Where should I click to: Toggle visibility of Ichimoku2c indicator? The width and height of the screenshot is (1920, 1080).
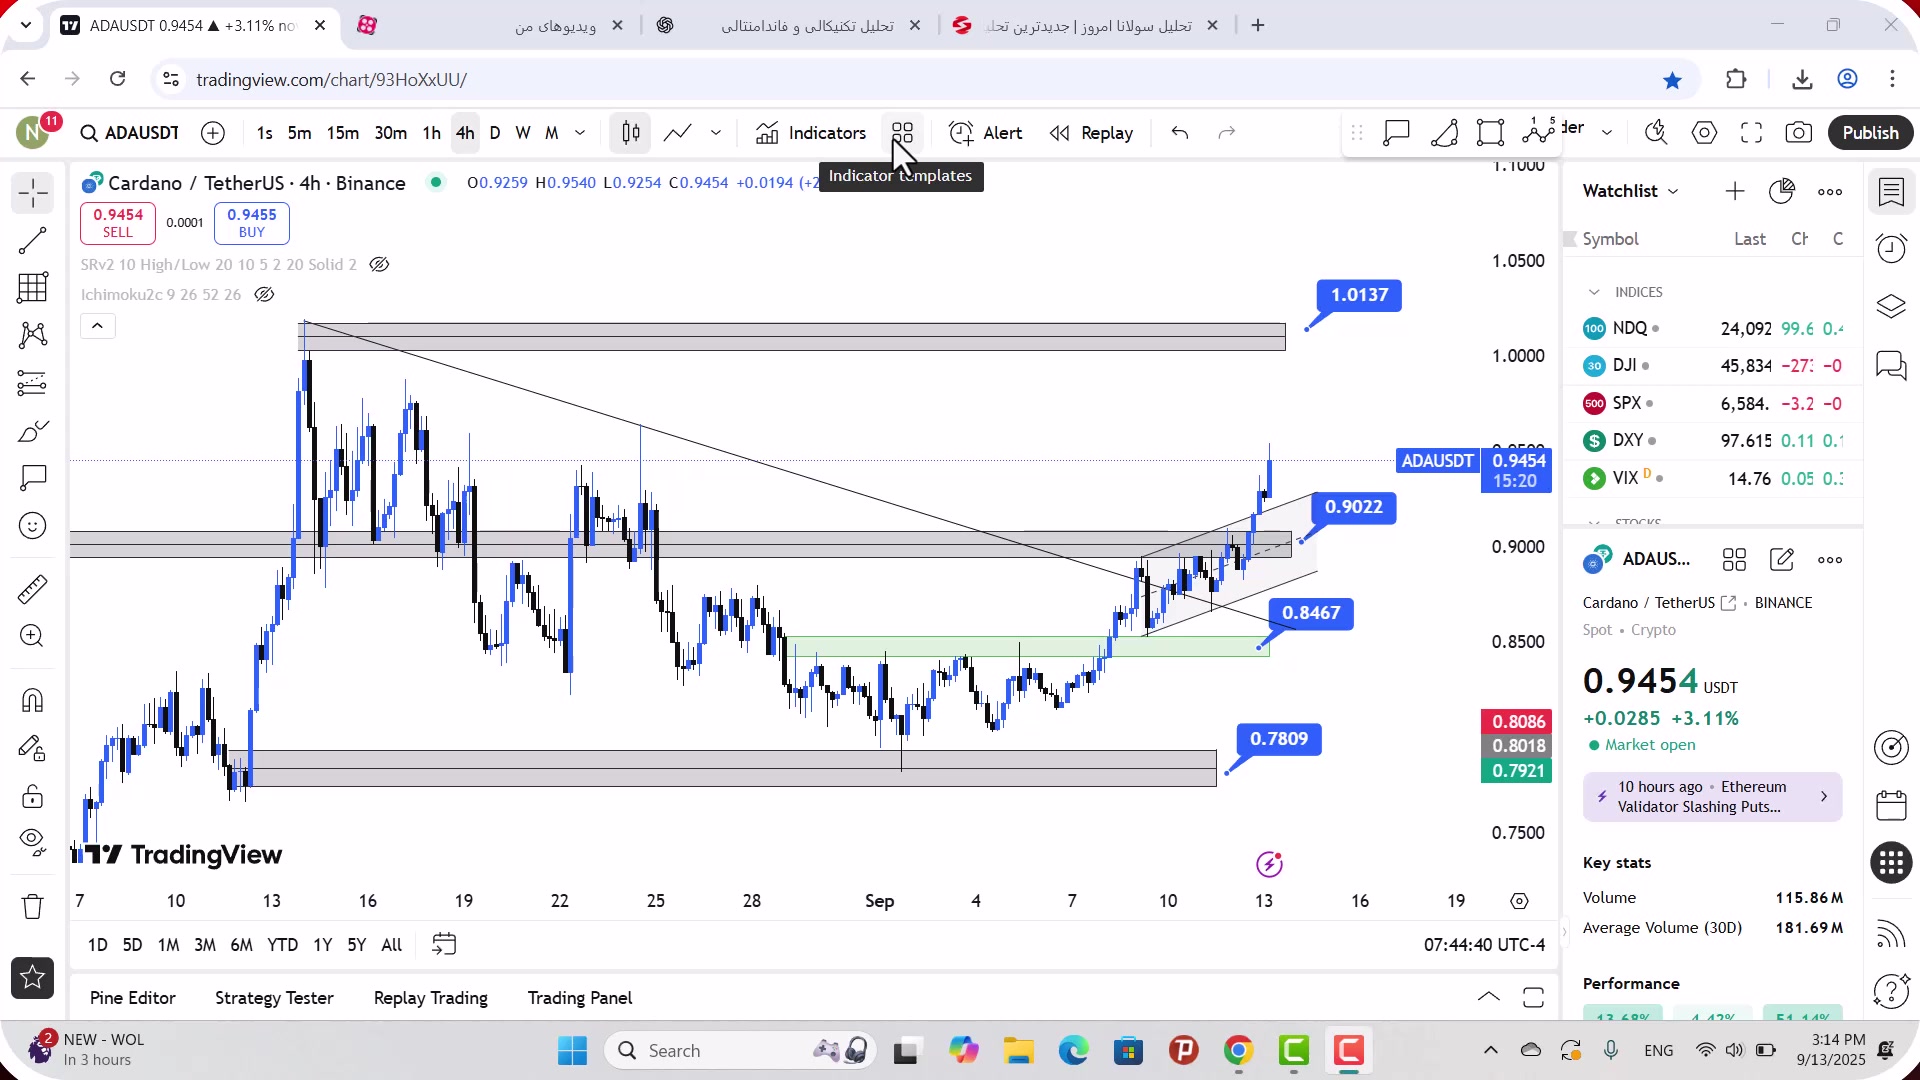264,295
